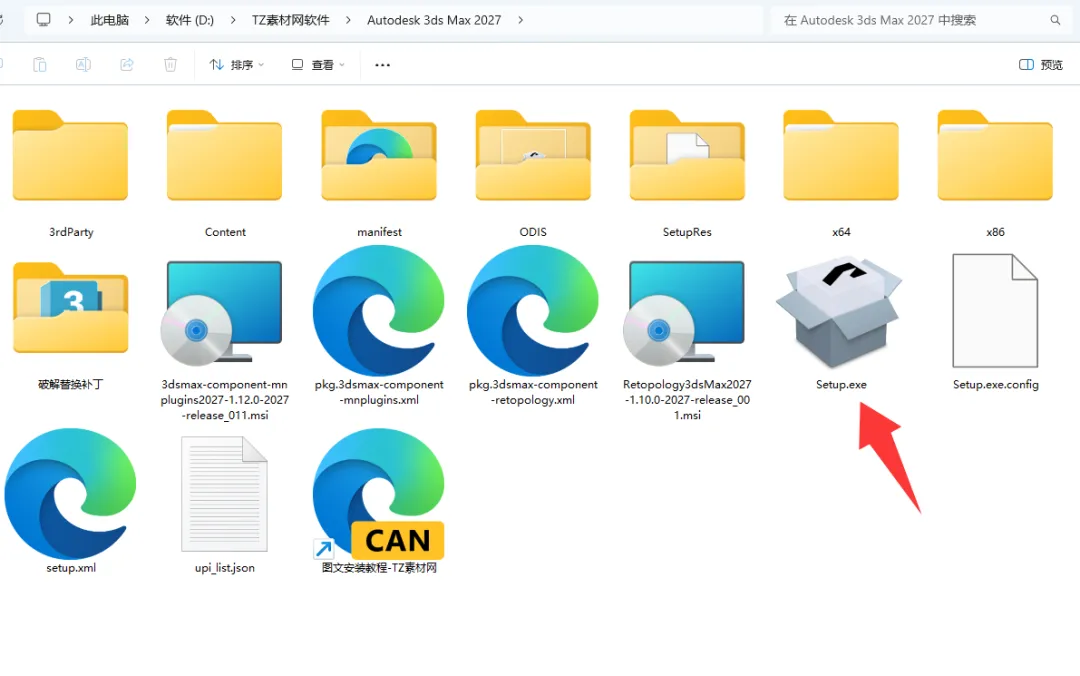Viewport: 1080px width, 676px height.
Task: Click the computer icon in address bar
Action: pyautogui.click(x=43, y=20)
